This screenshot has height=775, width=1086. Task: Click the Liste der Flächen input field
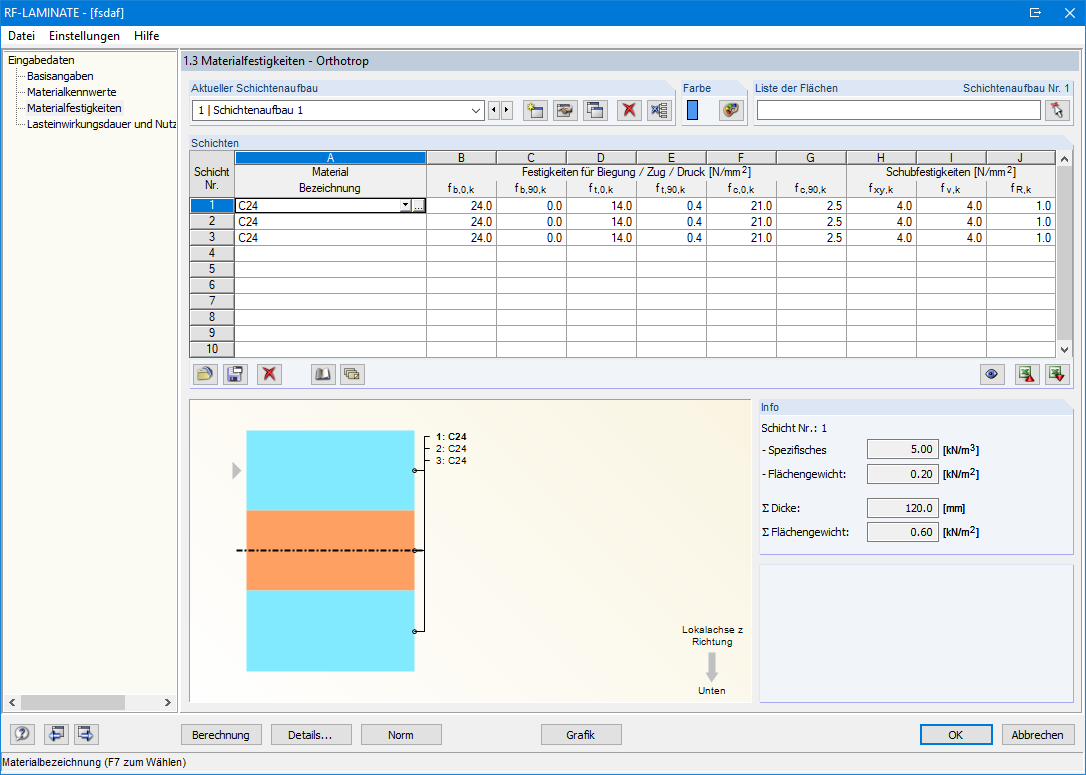[898, 110]
